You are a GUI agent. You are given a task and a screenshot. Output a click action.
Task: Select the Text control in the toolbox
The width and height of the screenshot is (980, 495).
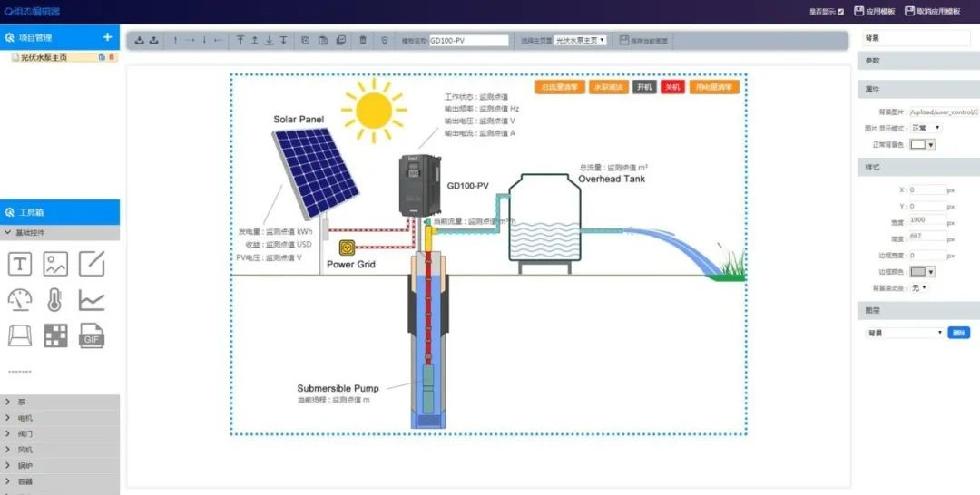pyautogui.click(x=20, y=264)
